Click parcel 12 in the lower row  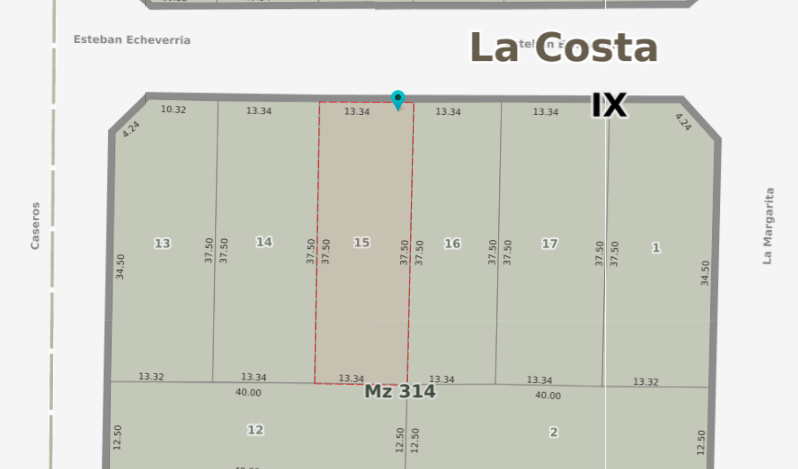click(x=255, y=430)
